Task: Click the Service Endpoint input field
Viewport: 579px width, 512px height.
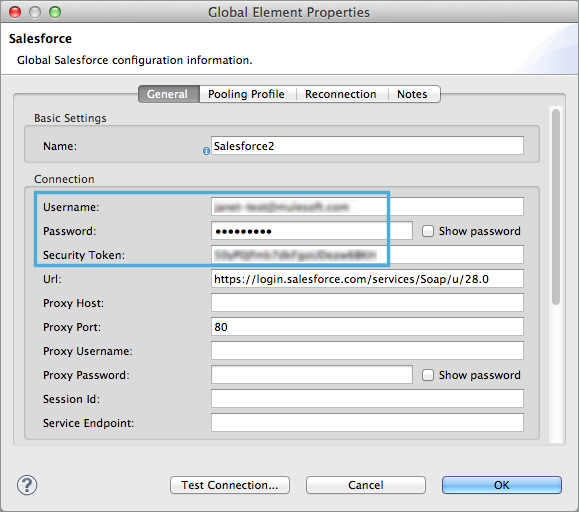Action: click(x=367, y=423)
